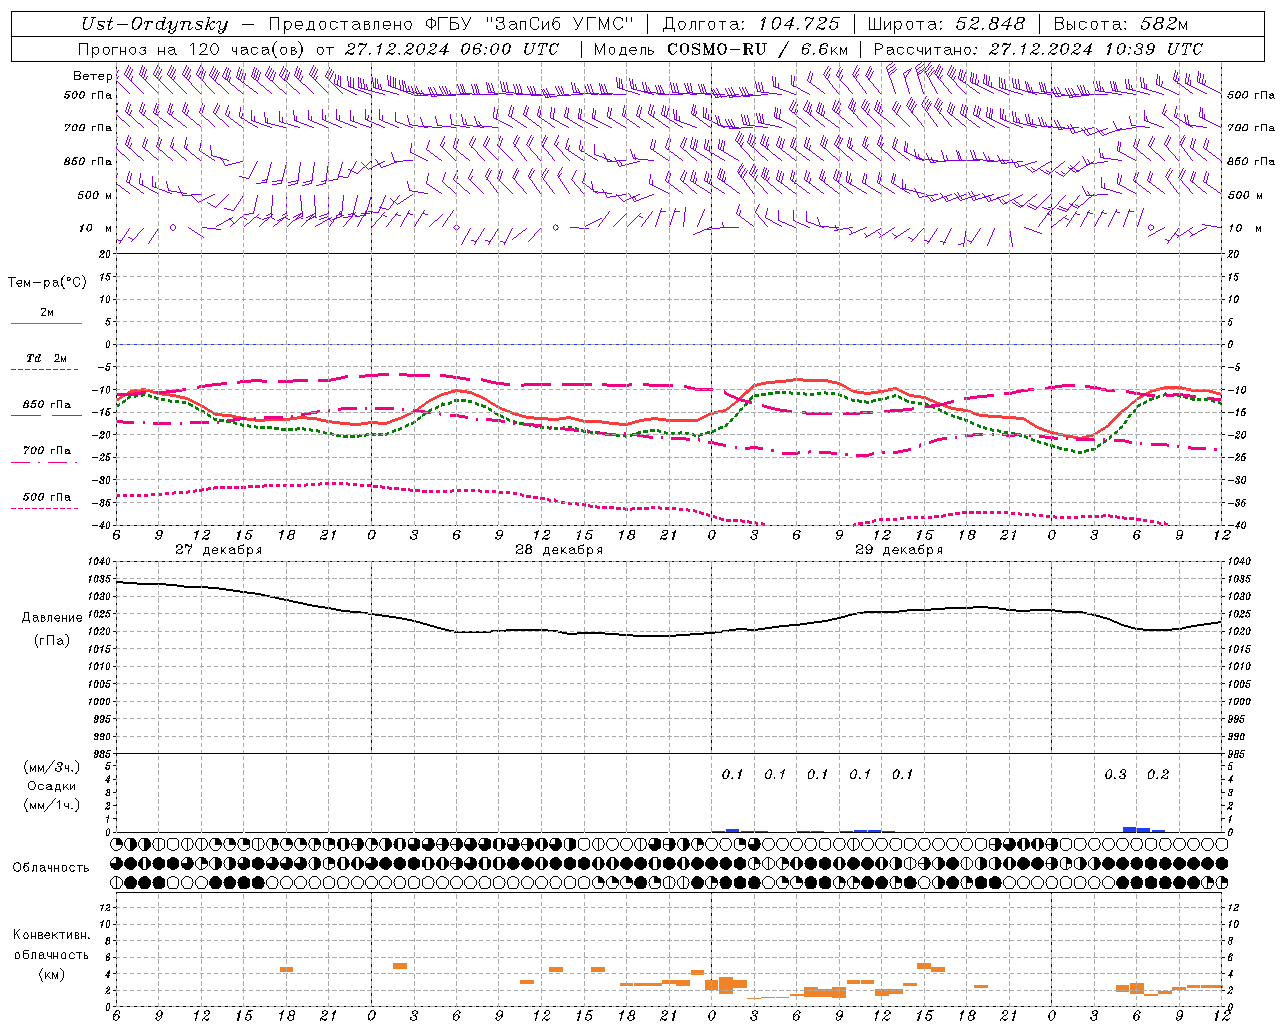The width and height of the screenshot is (1280, 1024).
Task: Select the text "Долгота: 104.725"
Action: [x=751, y=25]
